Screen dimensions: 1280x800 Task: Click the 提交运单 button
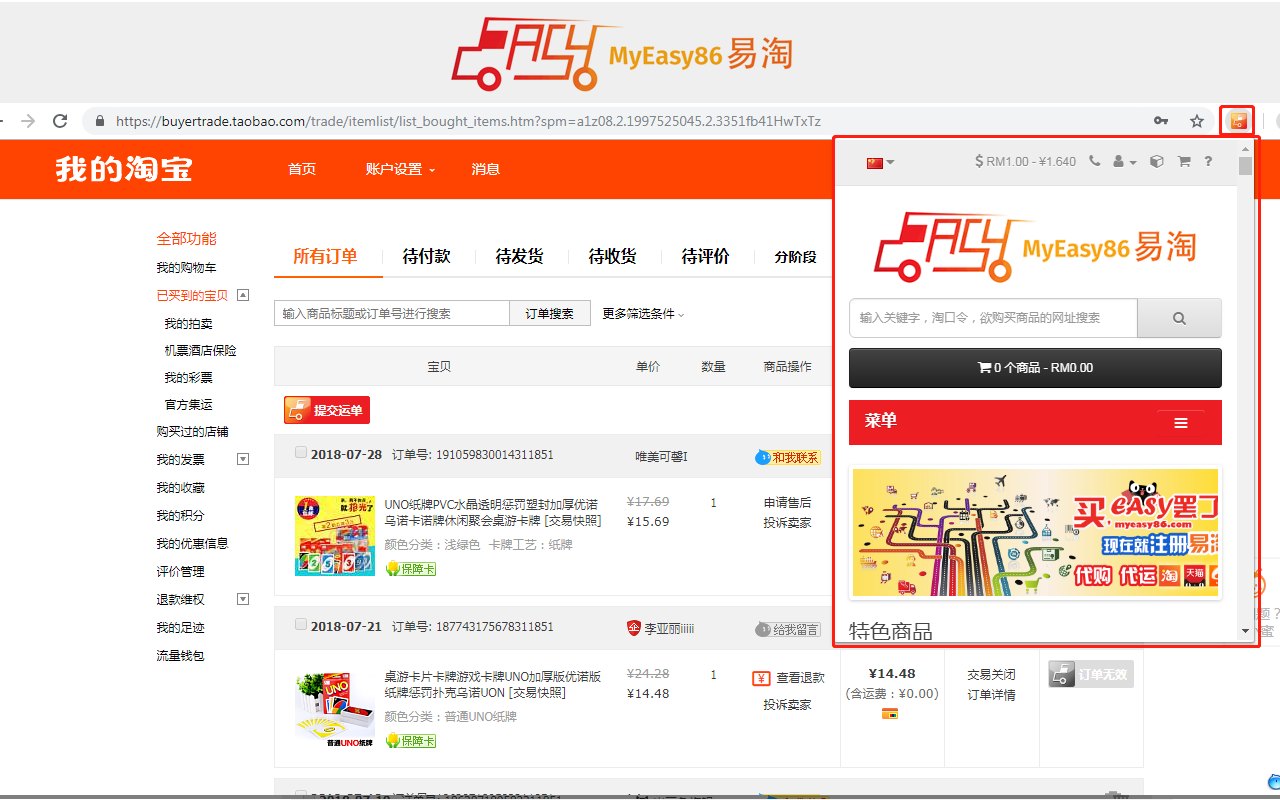327,410
